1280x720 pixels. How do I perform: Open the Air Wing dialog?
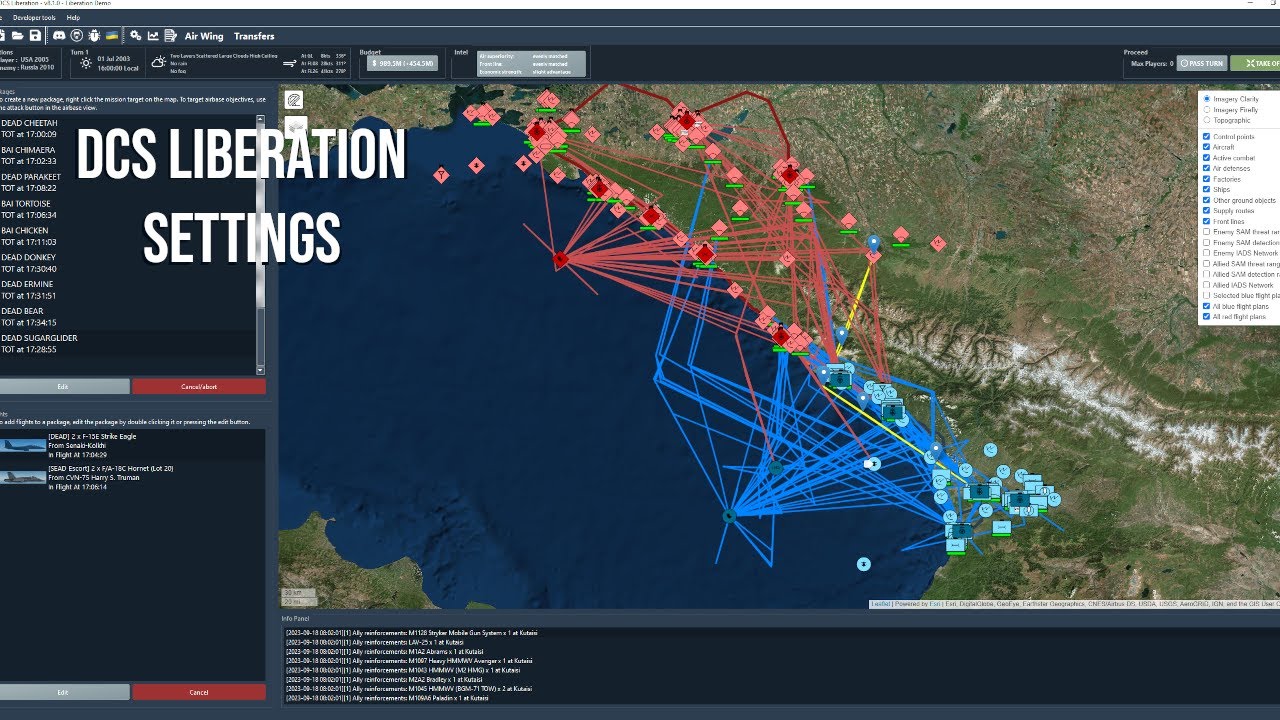(204, 36)
